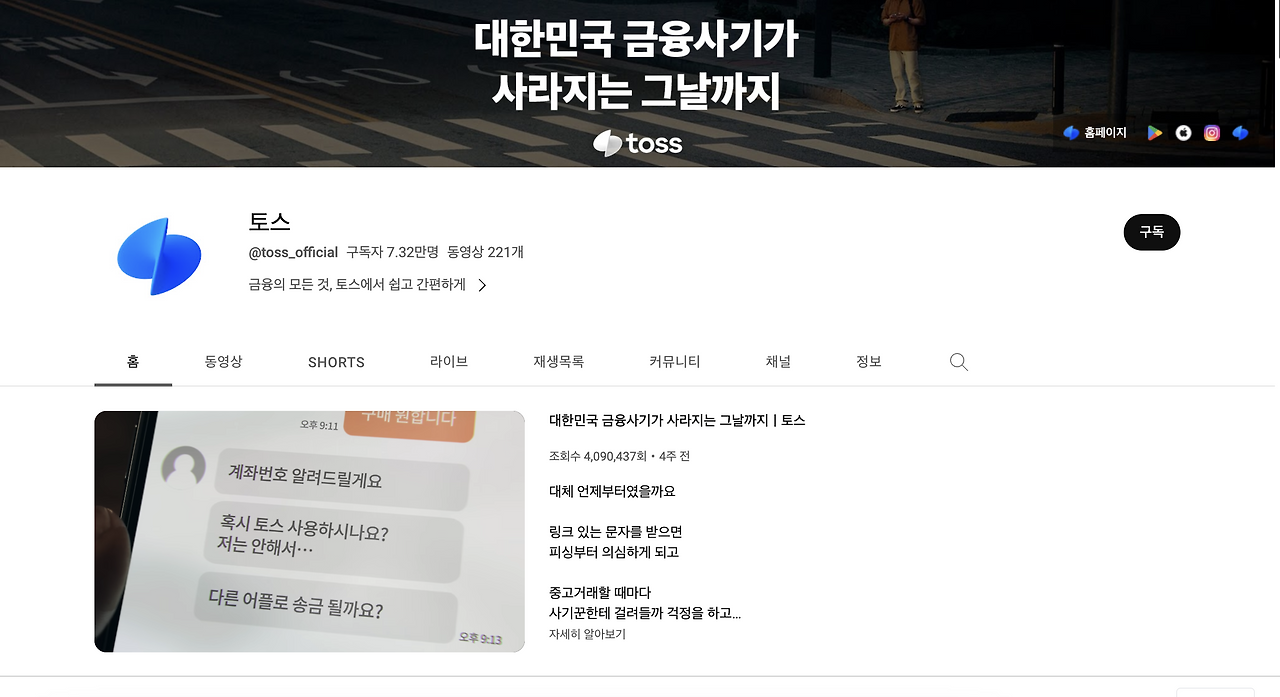Image resolution: width=1280 pixels, height=697 pixels.
Task: Subscribe with the 구독 button
Action: pos(1151,232)
